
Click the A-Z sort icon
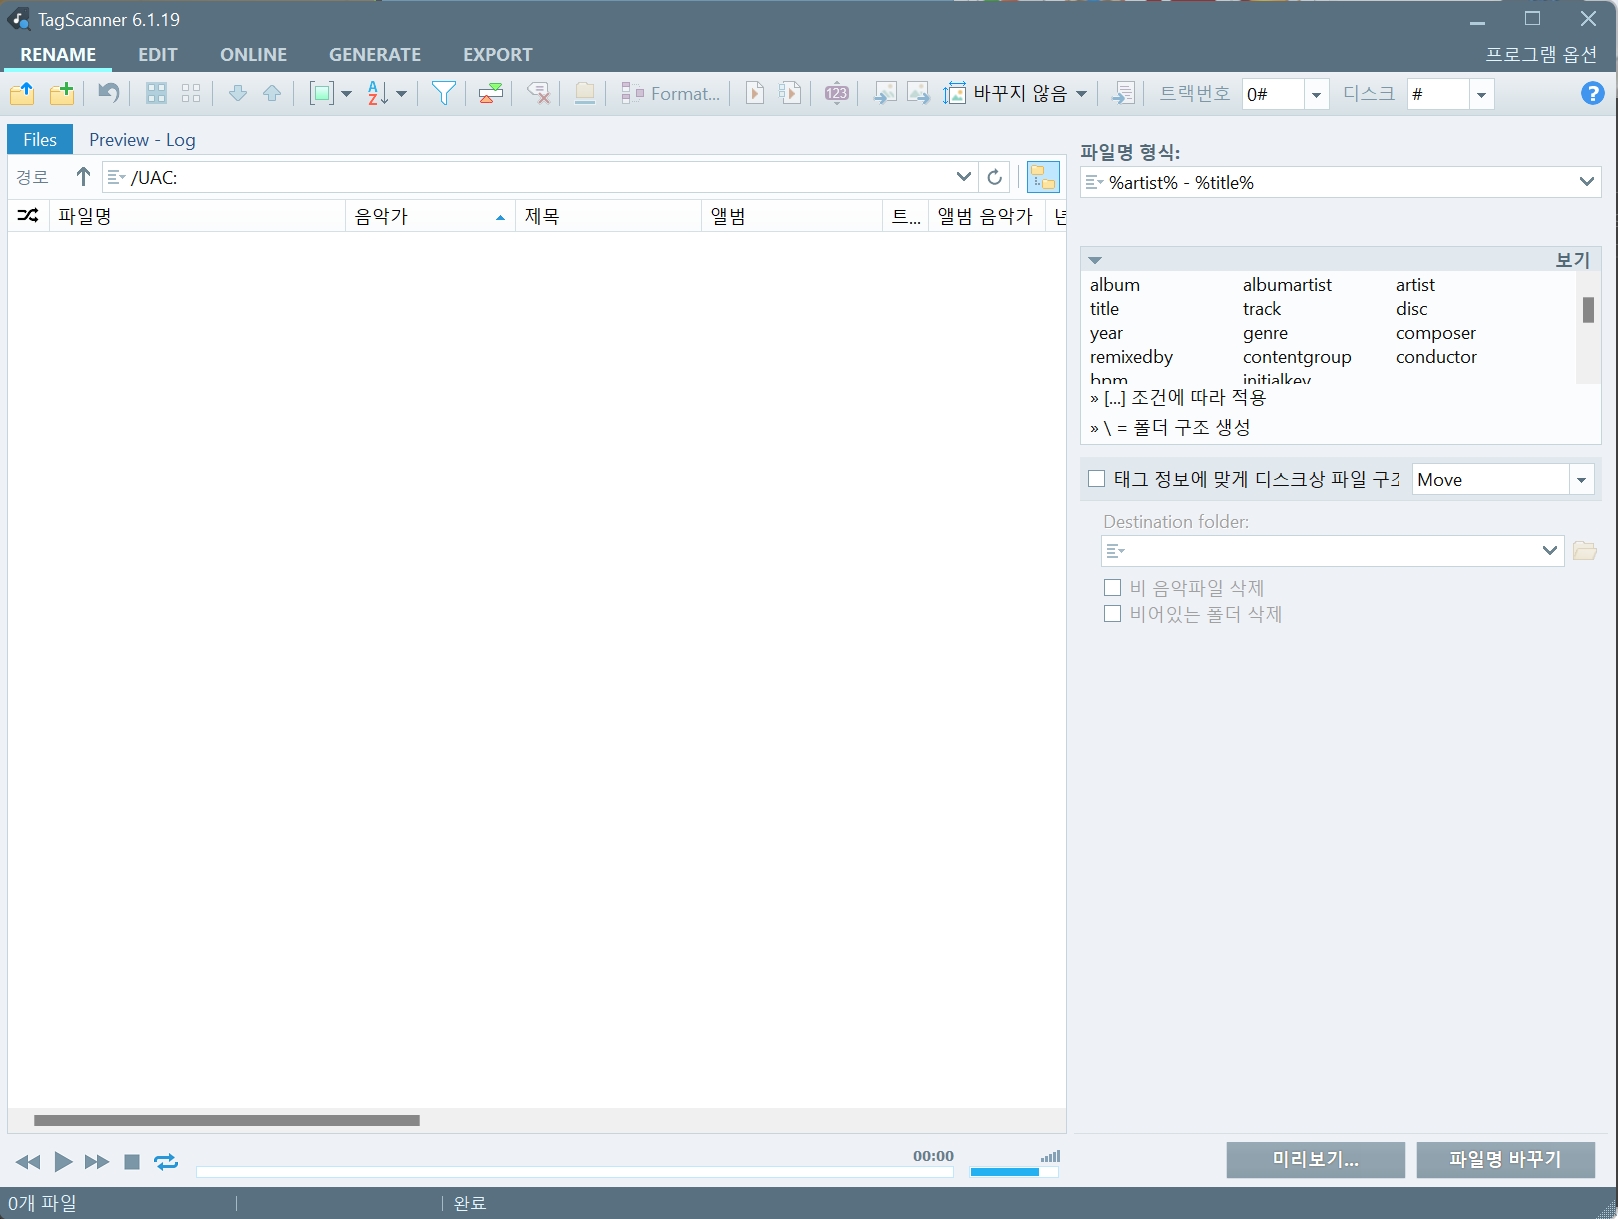(378, 94)
